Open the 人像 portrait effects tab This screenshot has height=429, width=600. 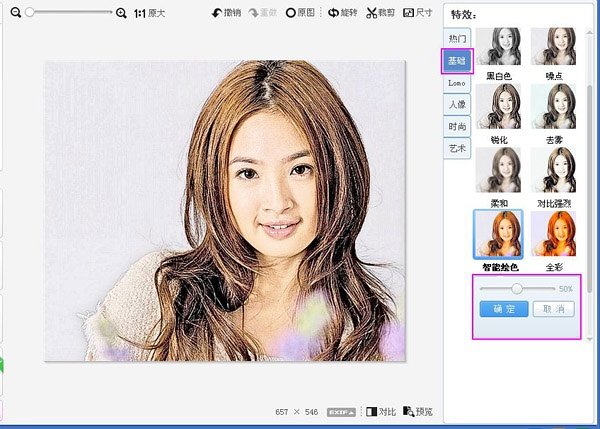(x=457, y=104)
